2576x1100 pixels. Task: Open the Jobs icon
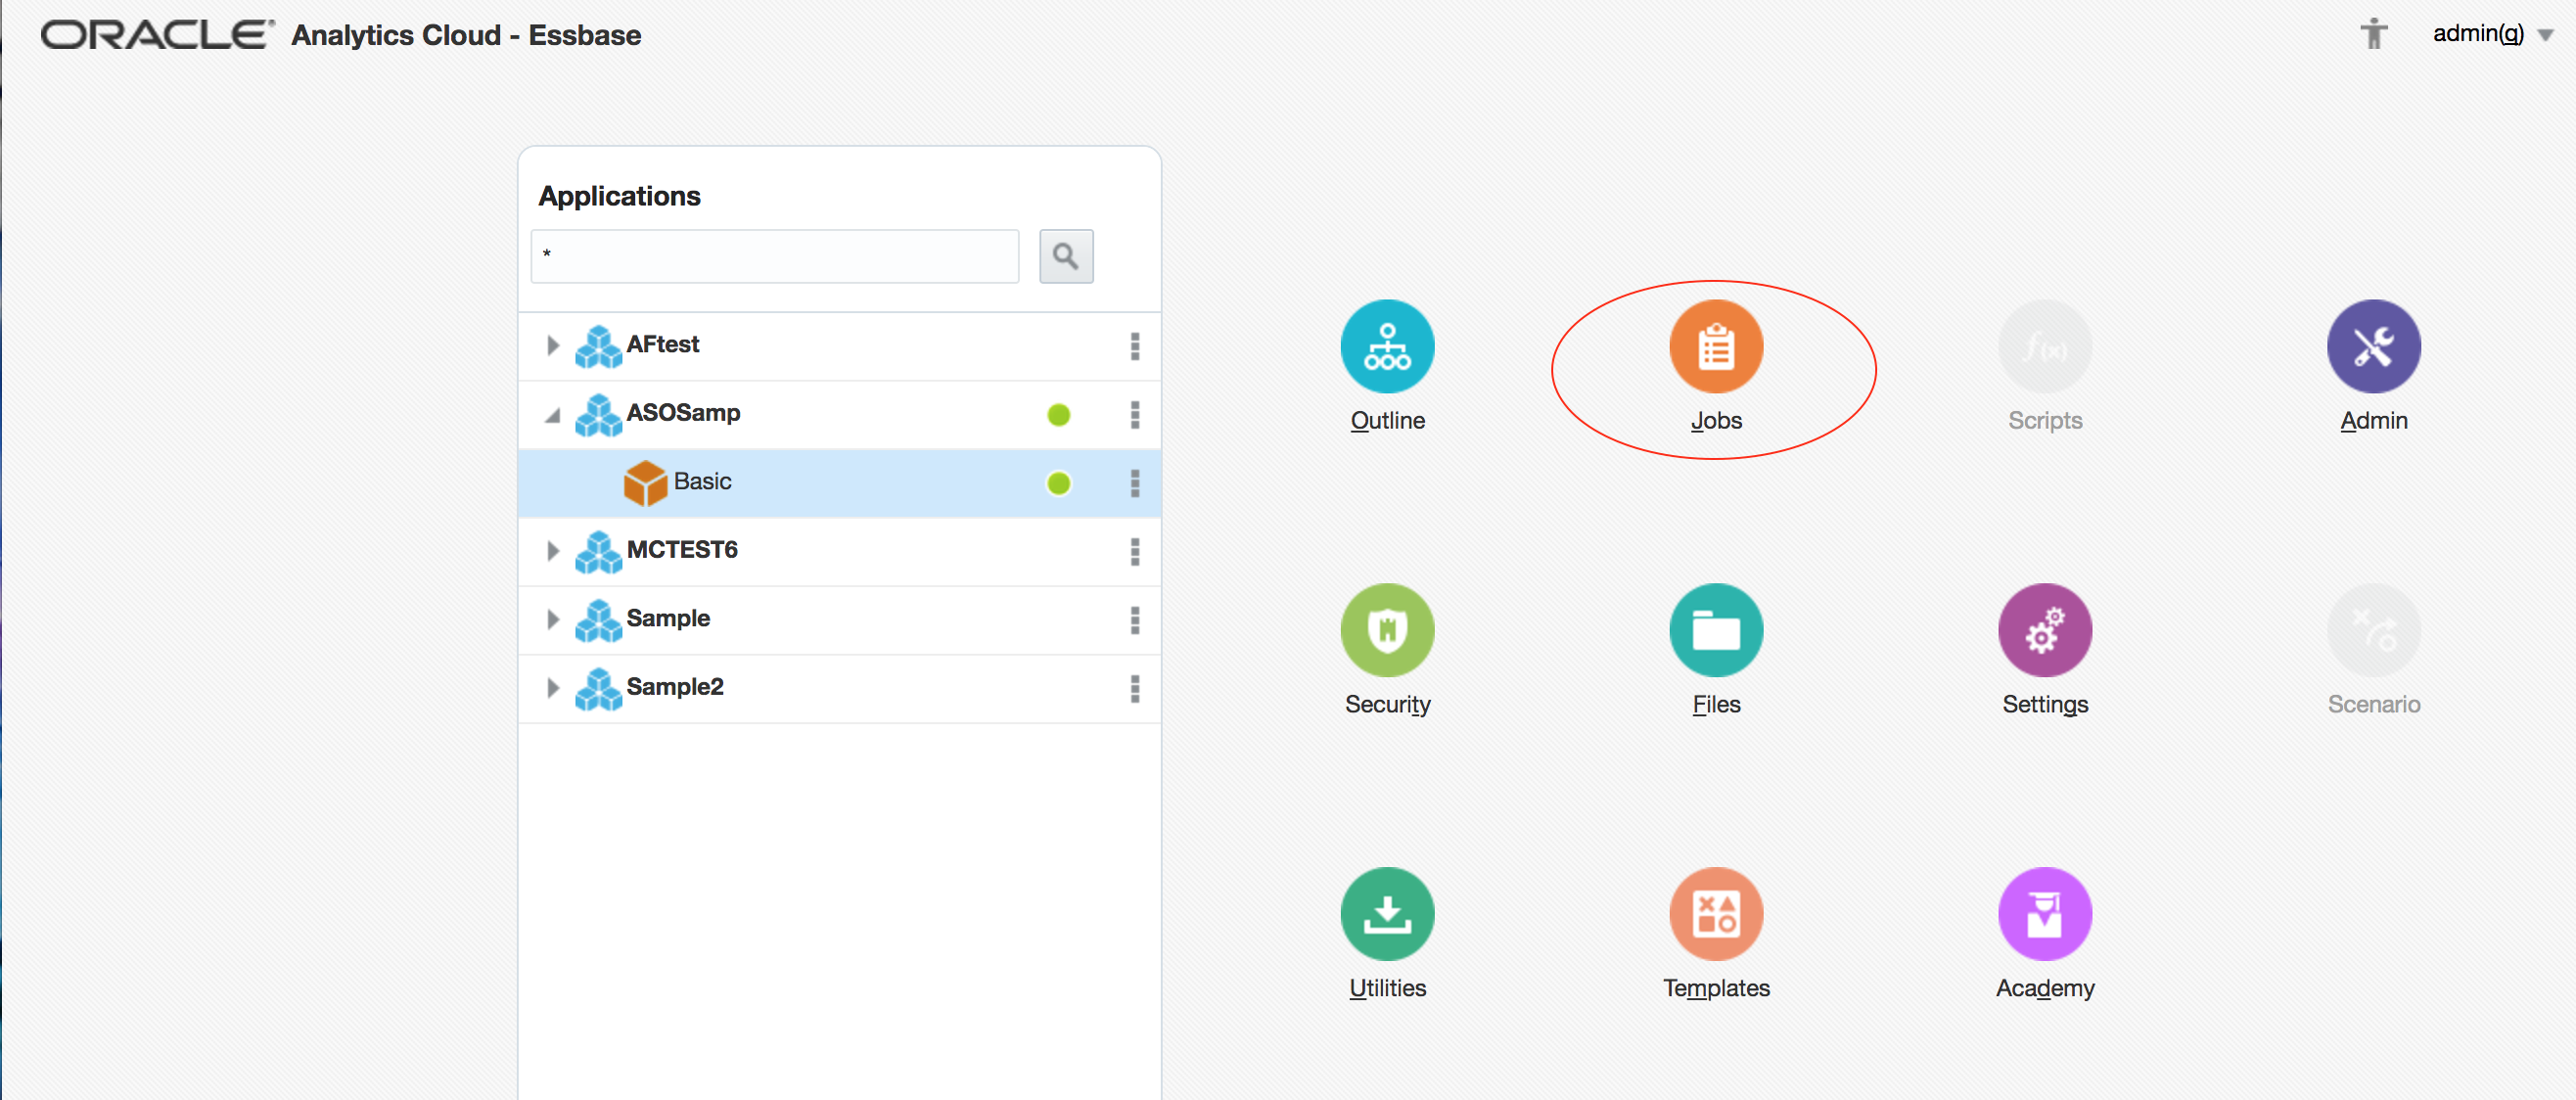(x=1715, y=347)
